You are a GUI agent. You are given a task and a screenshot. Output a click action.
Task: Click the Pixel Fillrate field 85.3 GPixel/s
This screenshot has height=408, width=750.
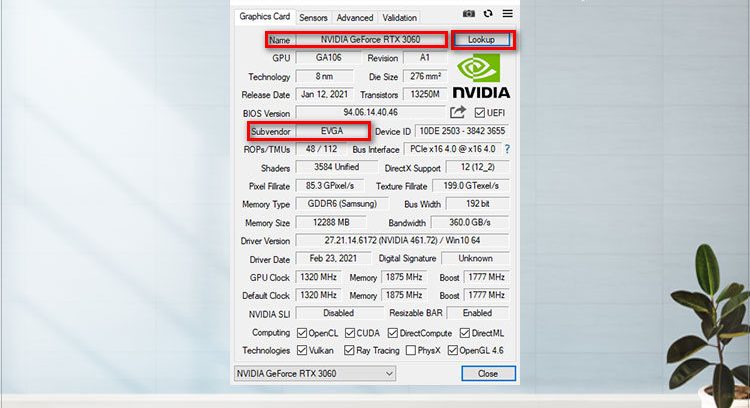(330, 185)
